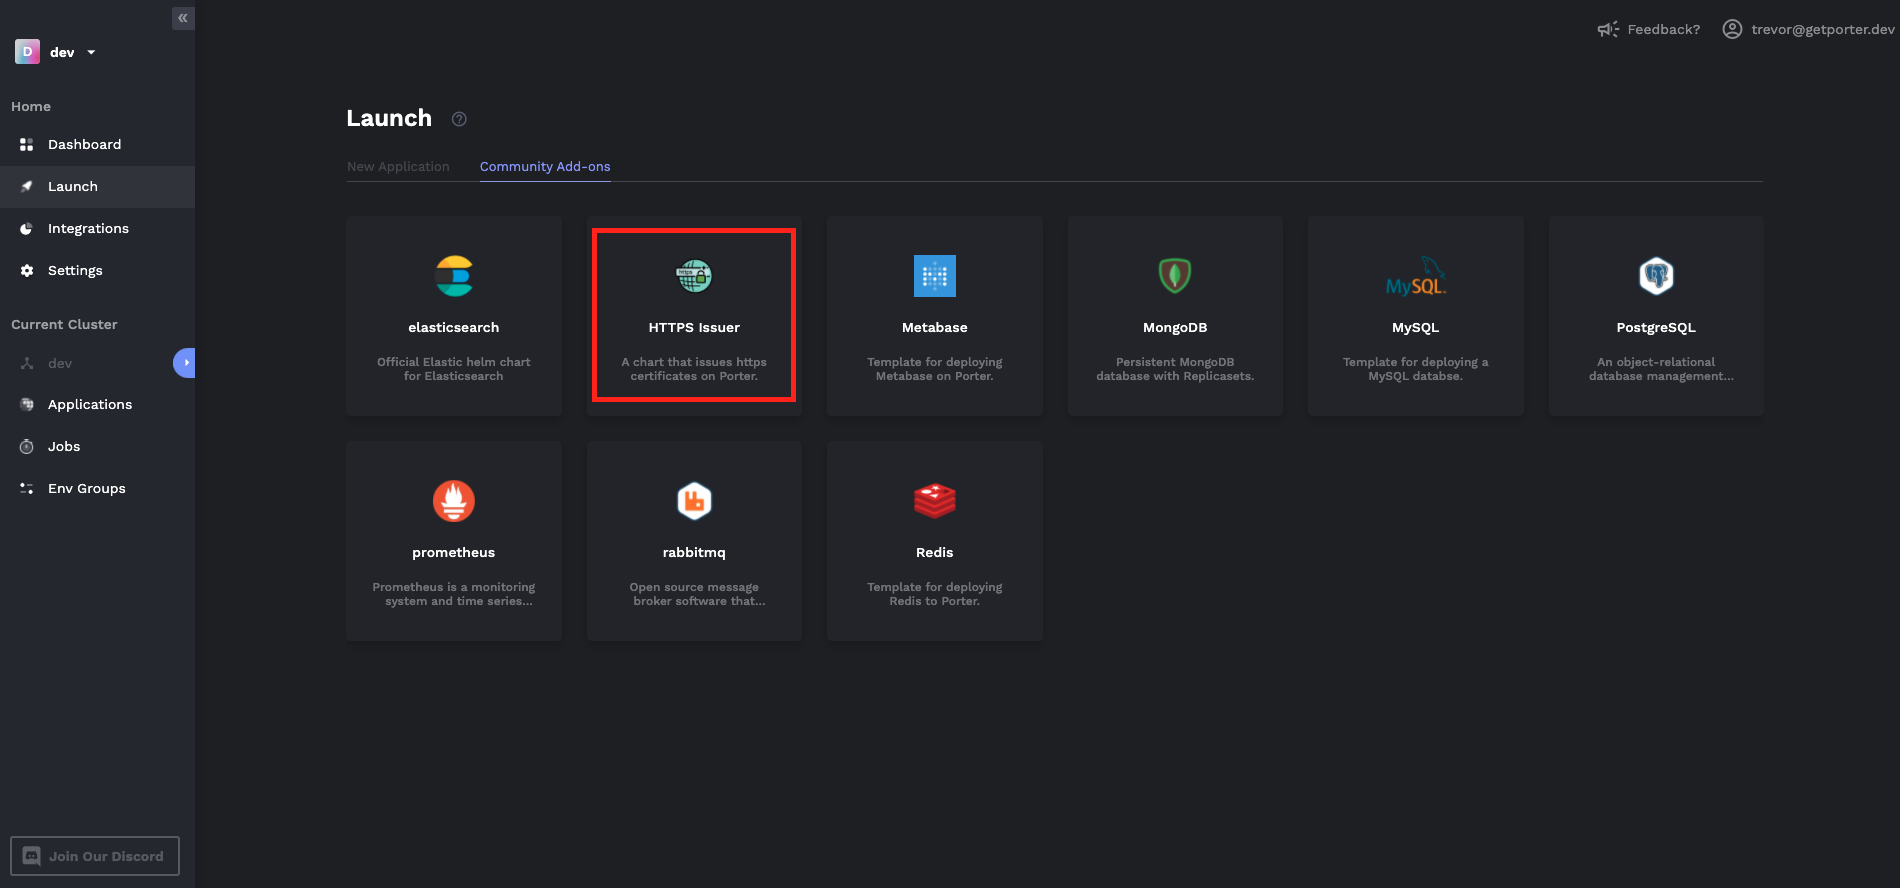Click Open source message broker description
The image size is (1900, 888).
pyautogui.click(x=697, y=594)
